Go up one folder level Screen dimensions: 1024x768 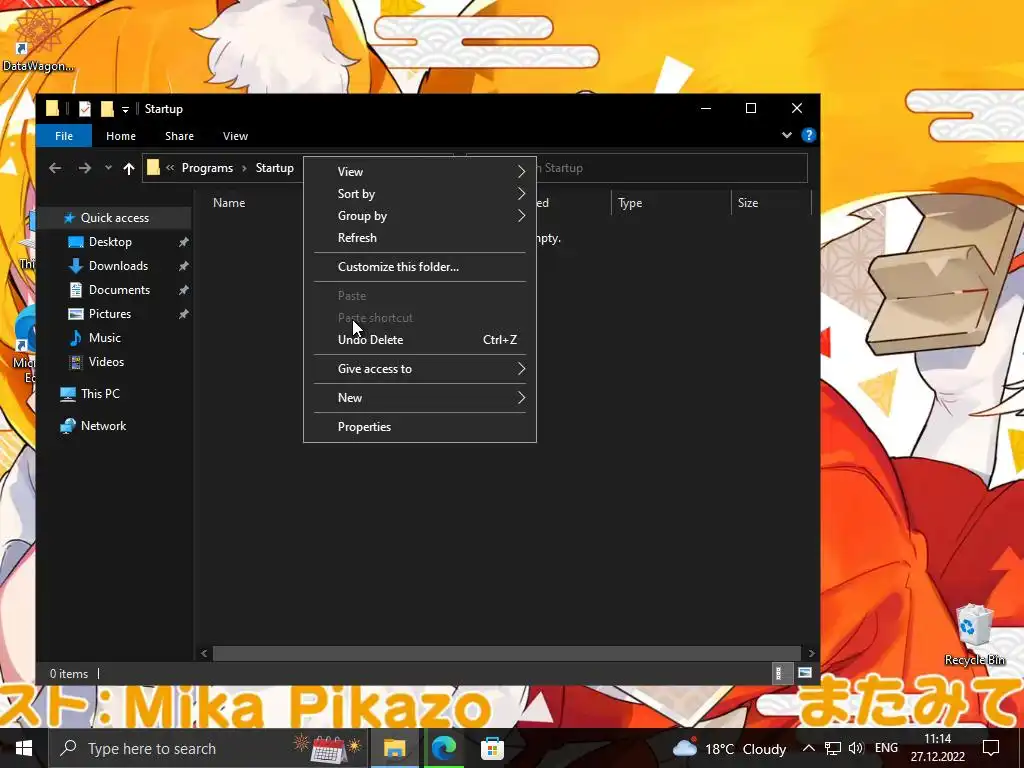pos(129,168)
